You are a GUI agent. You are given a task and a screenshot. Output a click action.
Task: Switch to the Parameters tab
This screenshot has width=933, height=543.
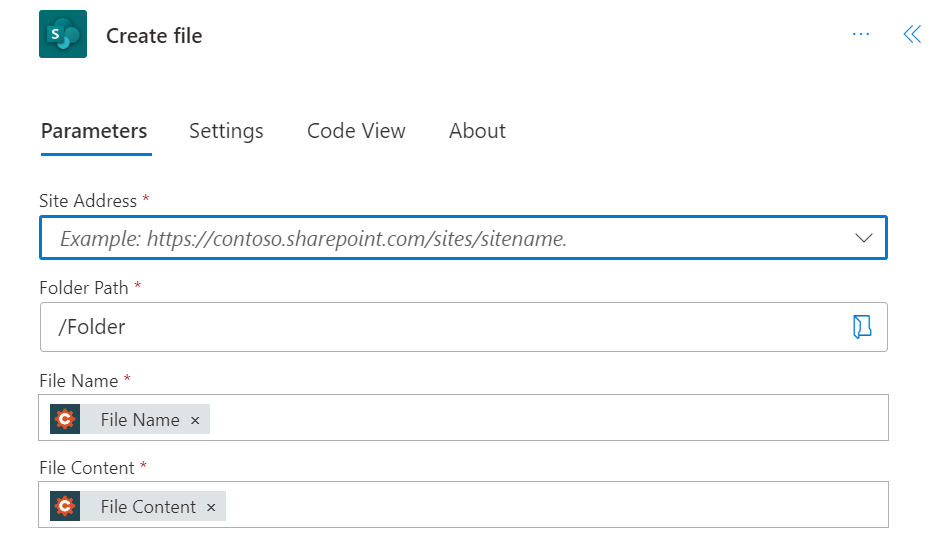(94, 131)
